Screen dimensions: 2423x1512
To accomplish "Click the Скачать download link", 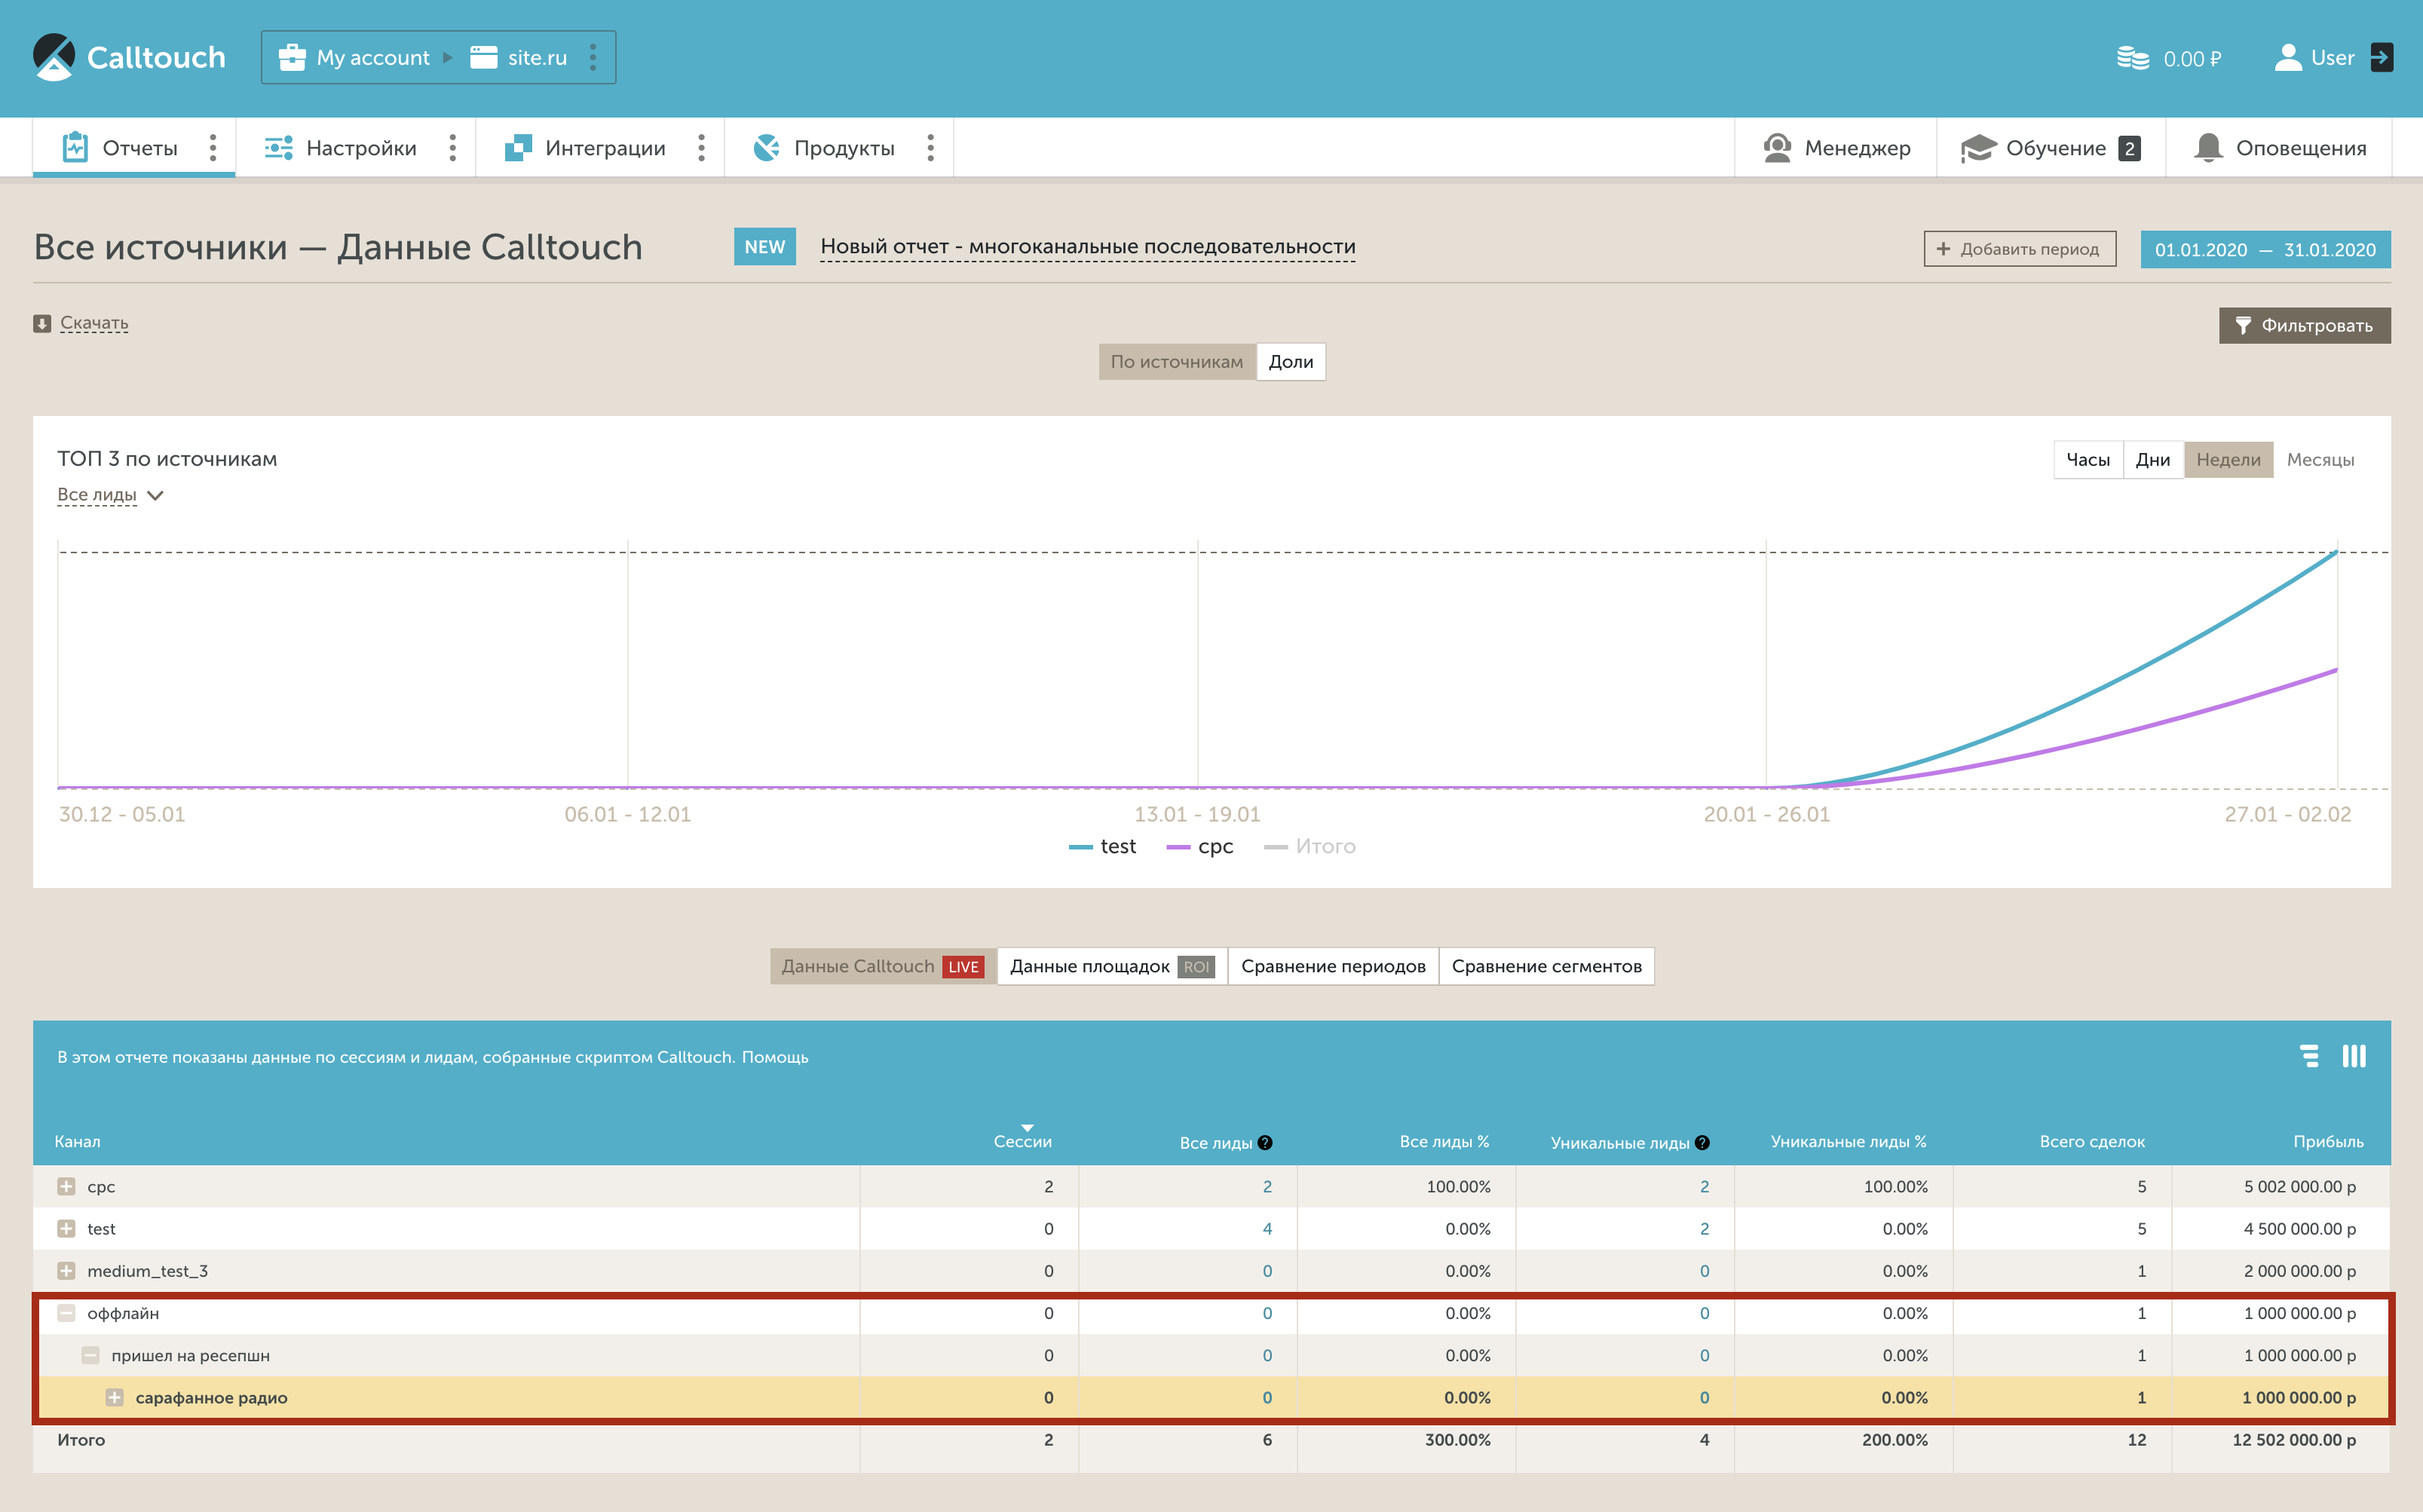I will [x=94, y=323].
